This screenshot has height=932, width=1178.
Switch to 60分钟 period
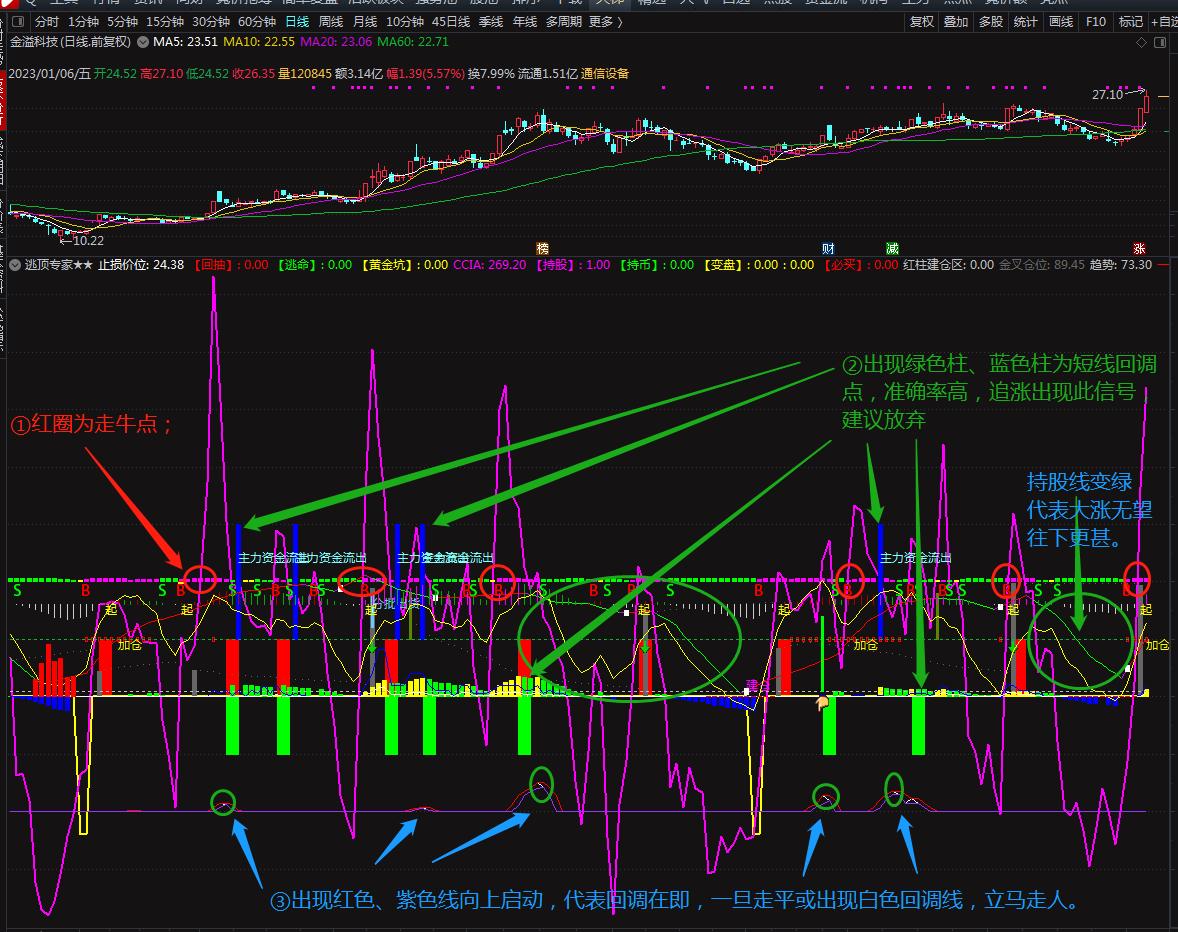[257, 22]
